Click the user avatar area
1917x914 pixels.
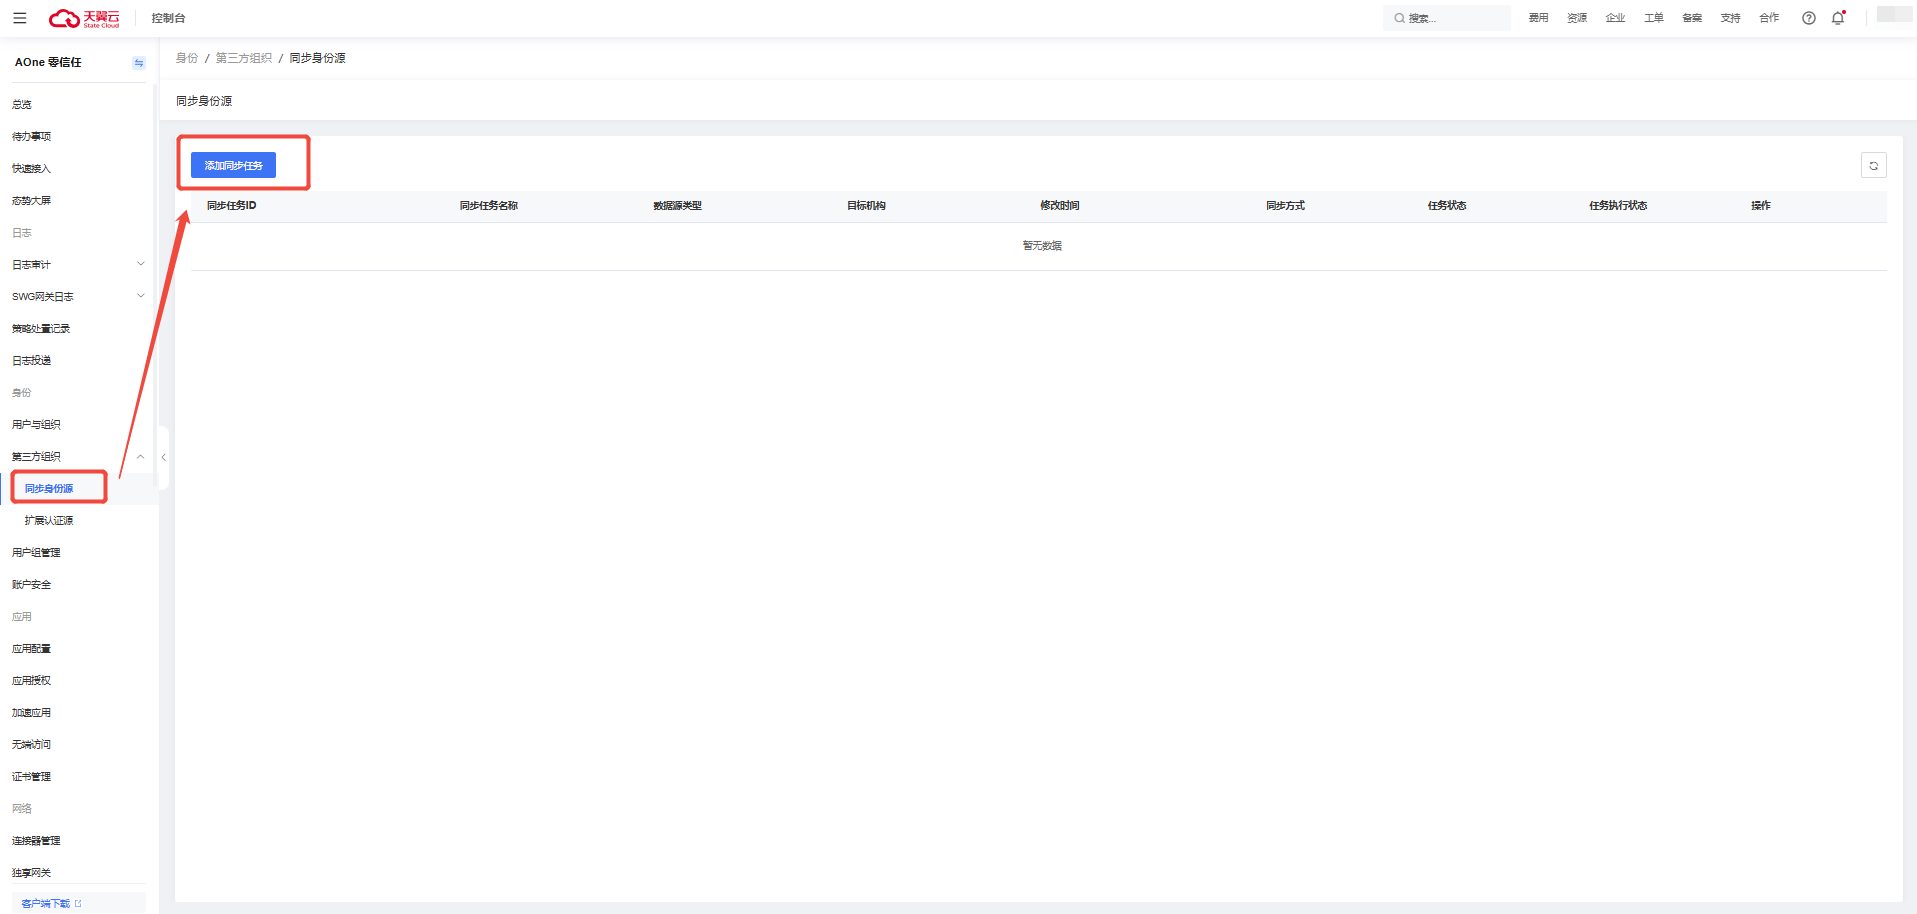[x=1894, y=15]
